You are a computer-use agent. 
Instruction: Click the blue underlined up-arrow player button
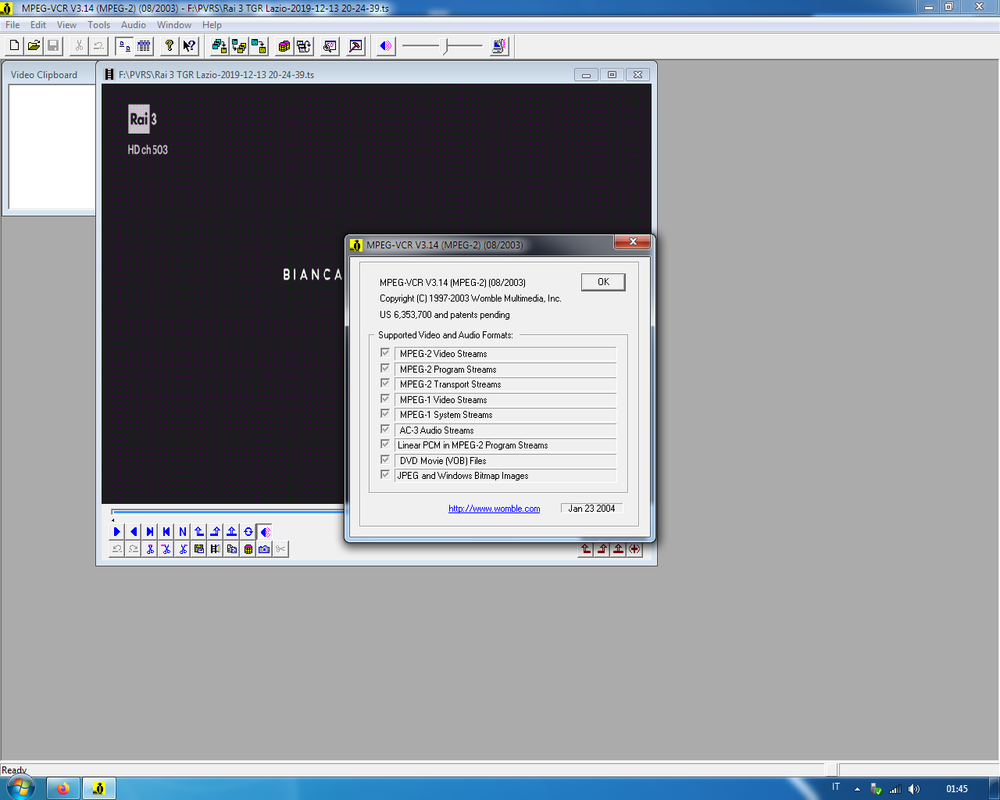pyautogui.click(x=232, y=531)
